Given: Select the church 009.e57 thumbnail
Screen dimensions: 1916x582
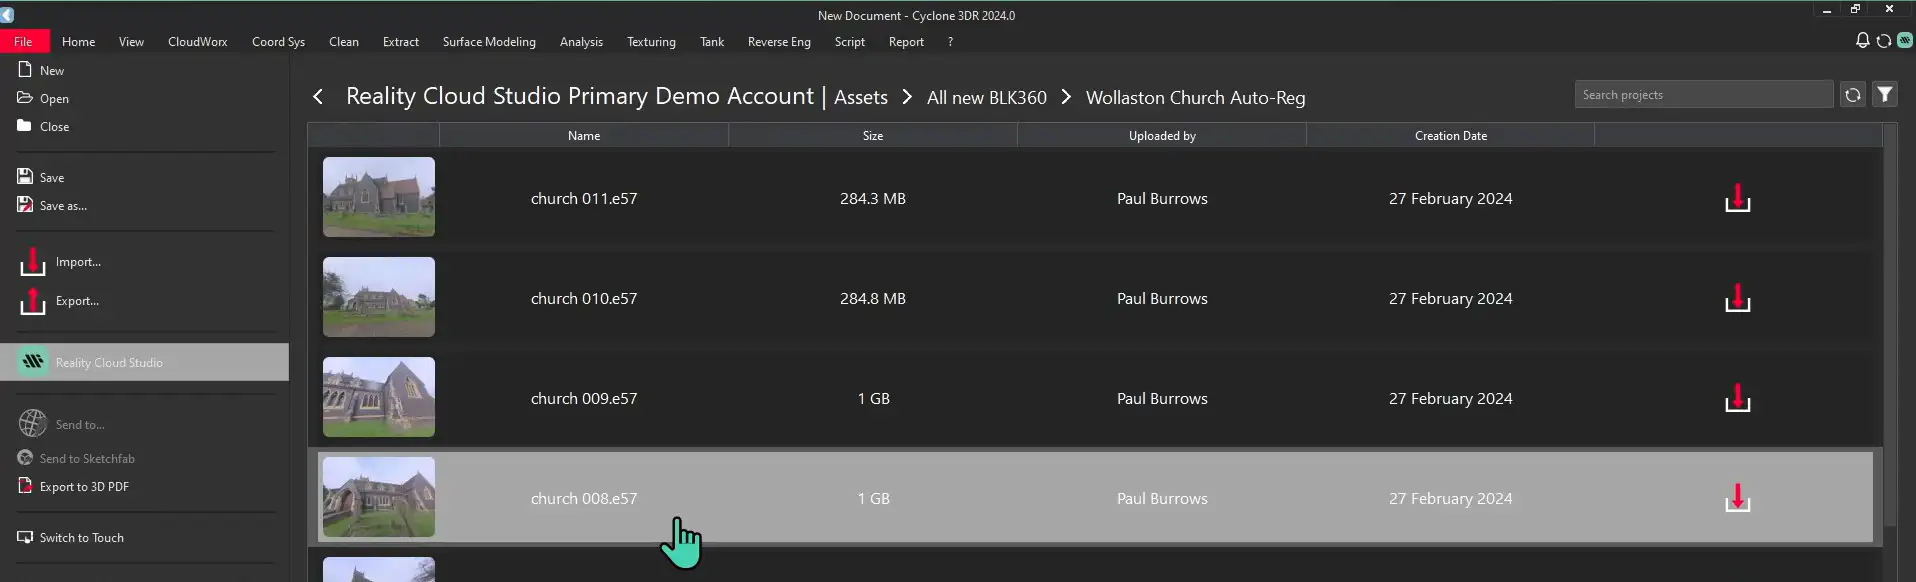Looking at the screenshot, I should [379, 397].
